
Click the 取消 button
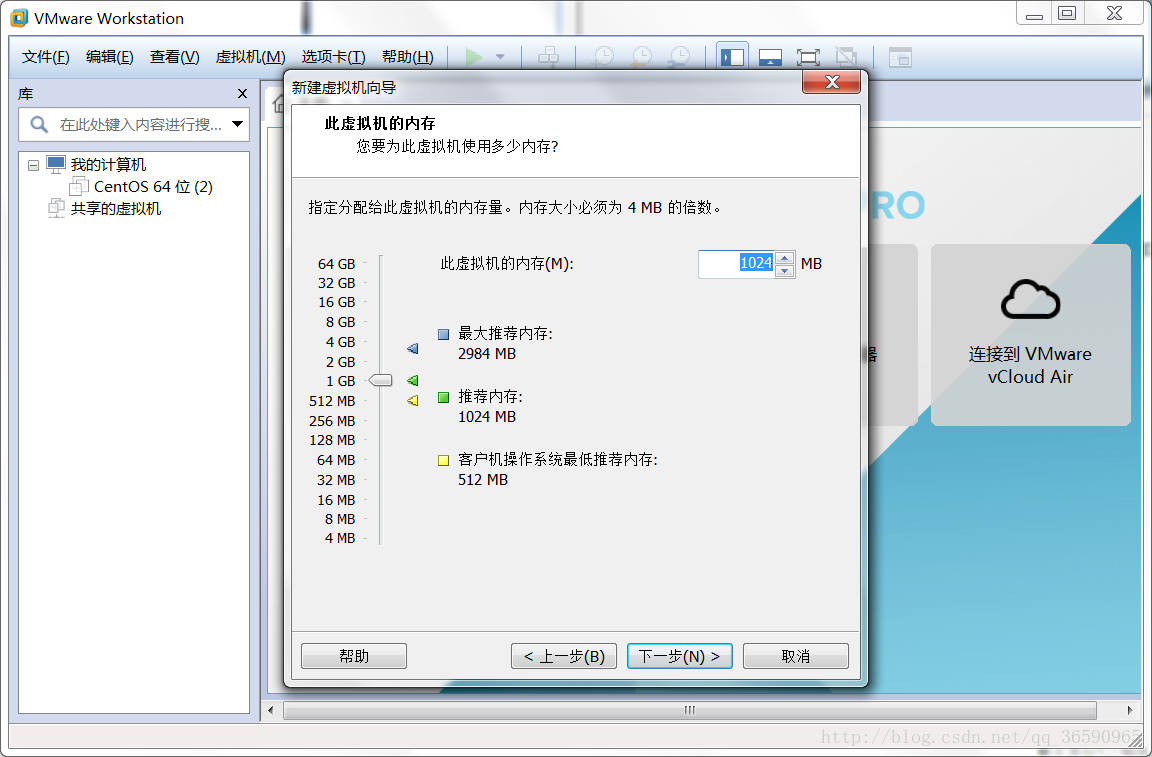click(x=796, y=656)
